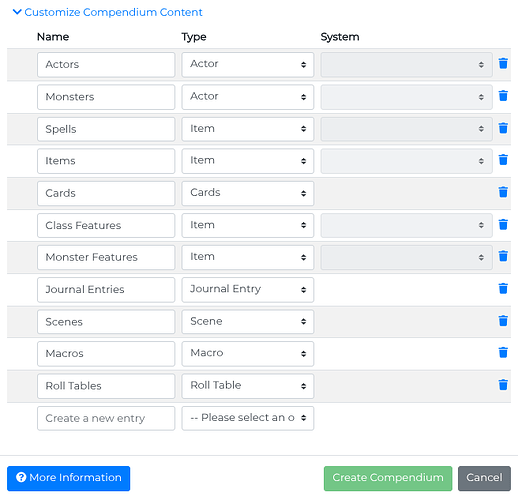
Task: Click the 'Create a new entry' name field
Action: (106, 418)
